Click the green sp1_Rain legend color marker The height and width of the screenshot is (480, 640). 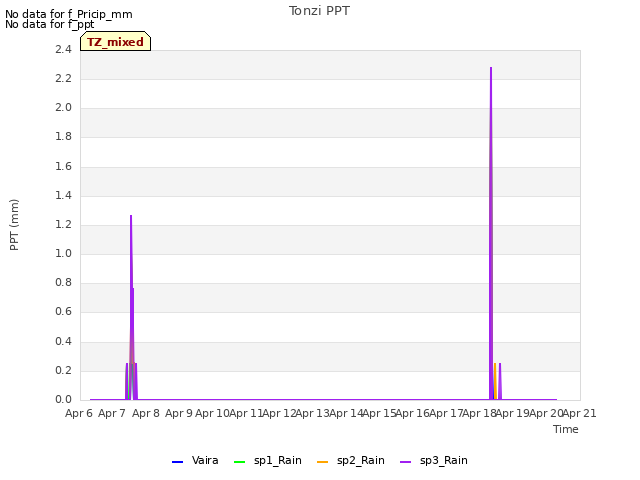pos(240,462)
